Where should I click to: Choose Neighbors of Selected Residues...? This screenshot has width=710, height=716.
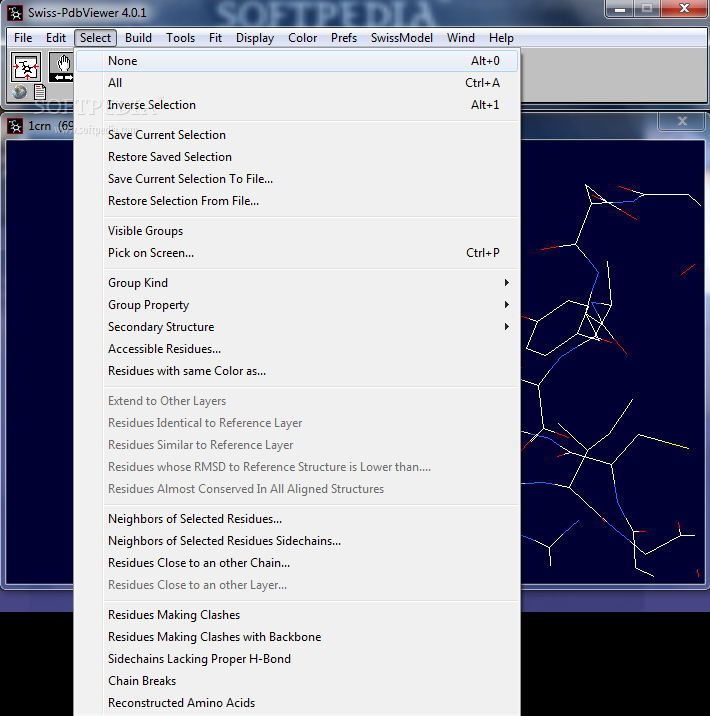click(x=297, y=518)
